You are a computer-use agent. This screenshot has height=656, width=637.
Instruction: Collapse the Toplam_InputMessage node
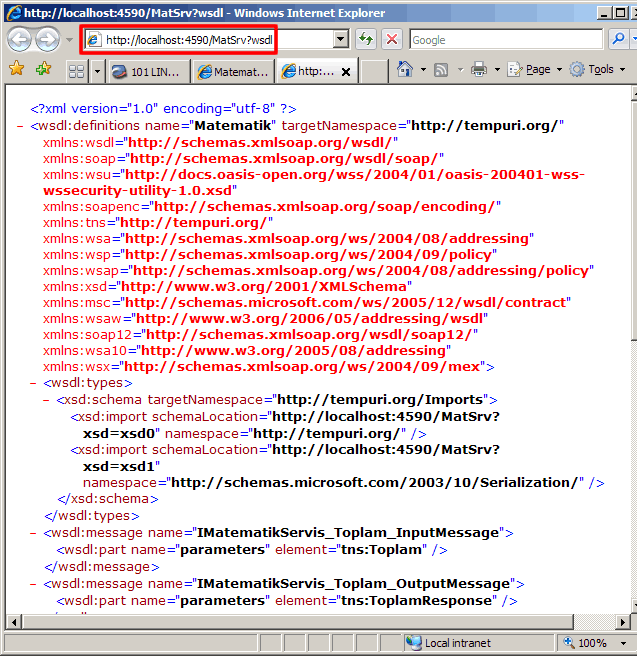click(x=34, y=533)
